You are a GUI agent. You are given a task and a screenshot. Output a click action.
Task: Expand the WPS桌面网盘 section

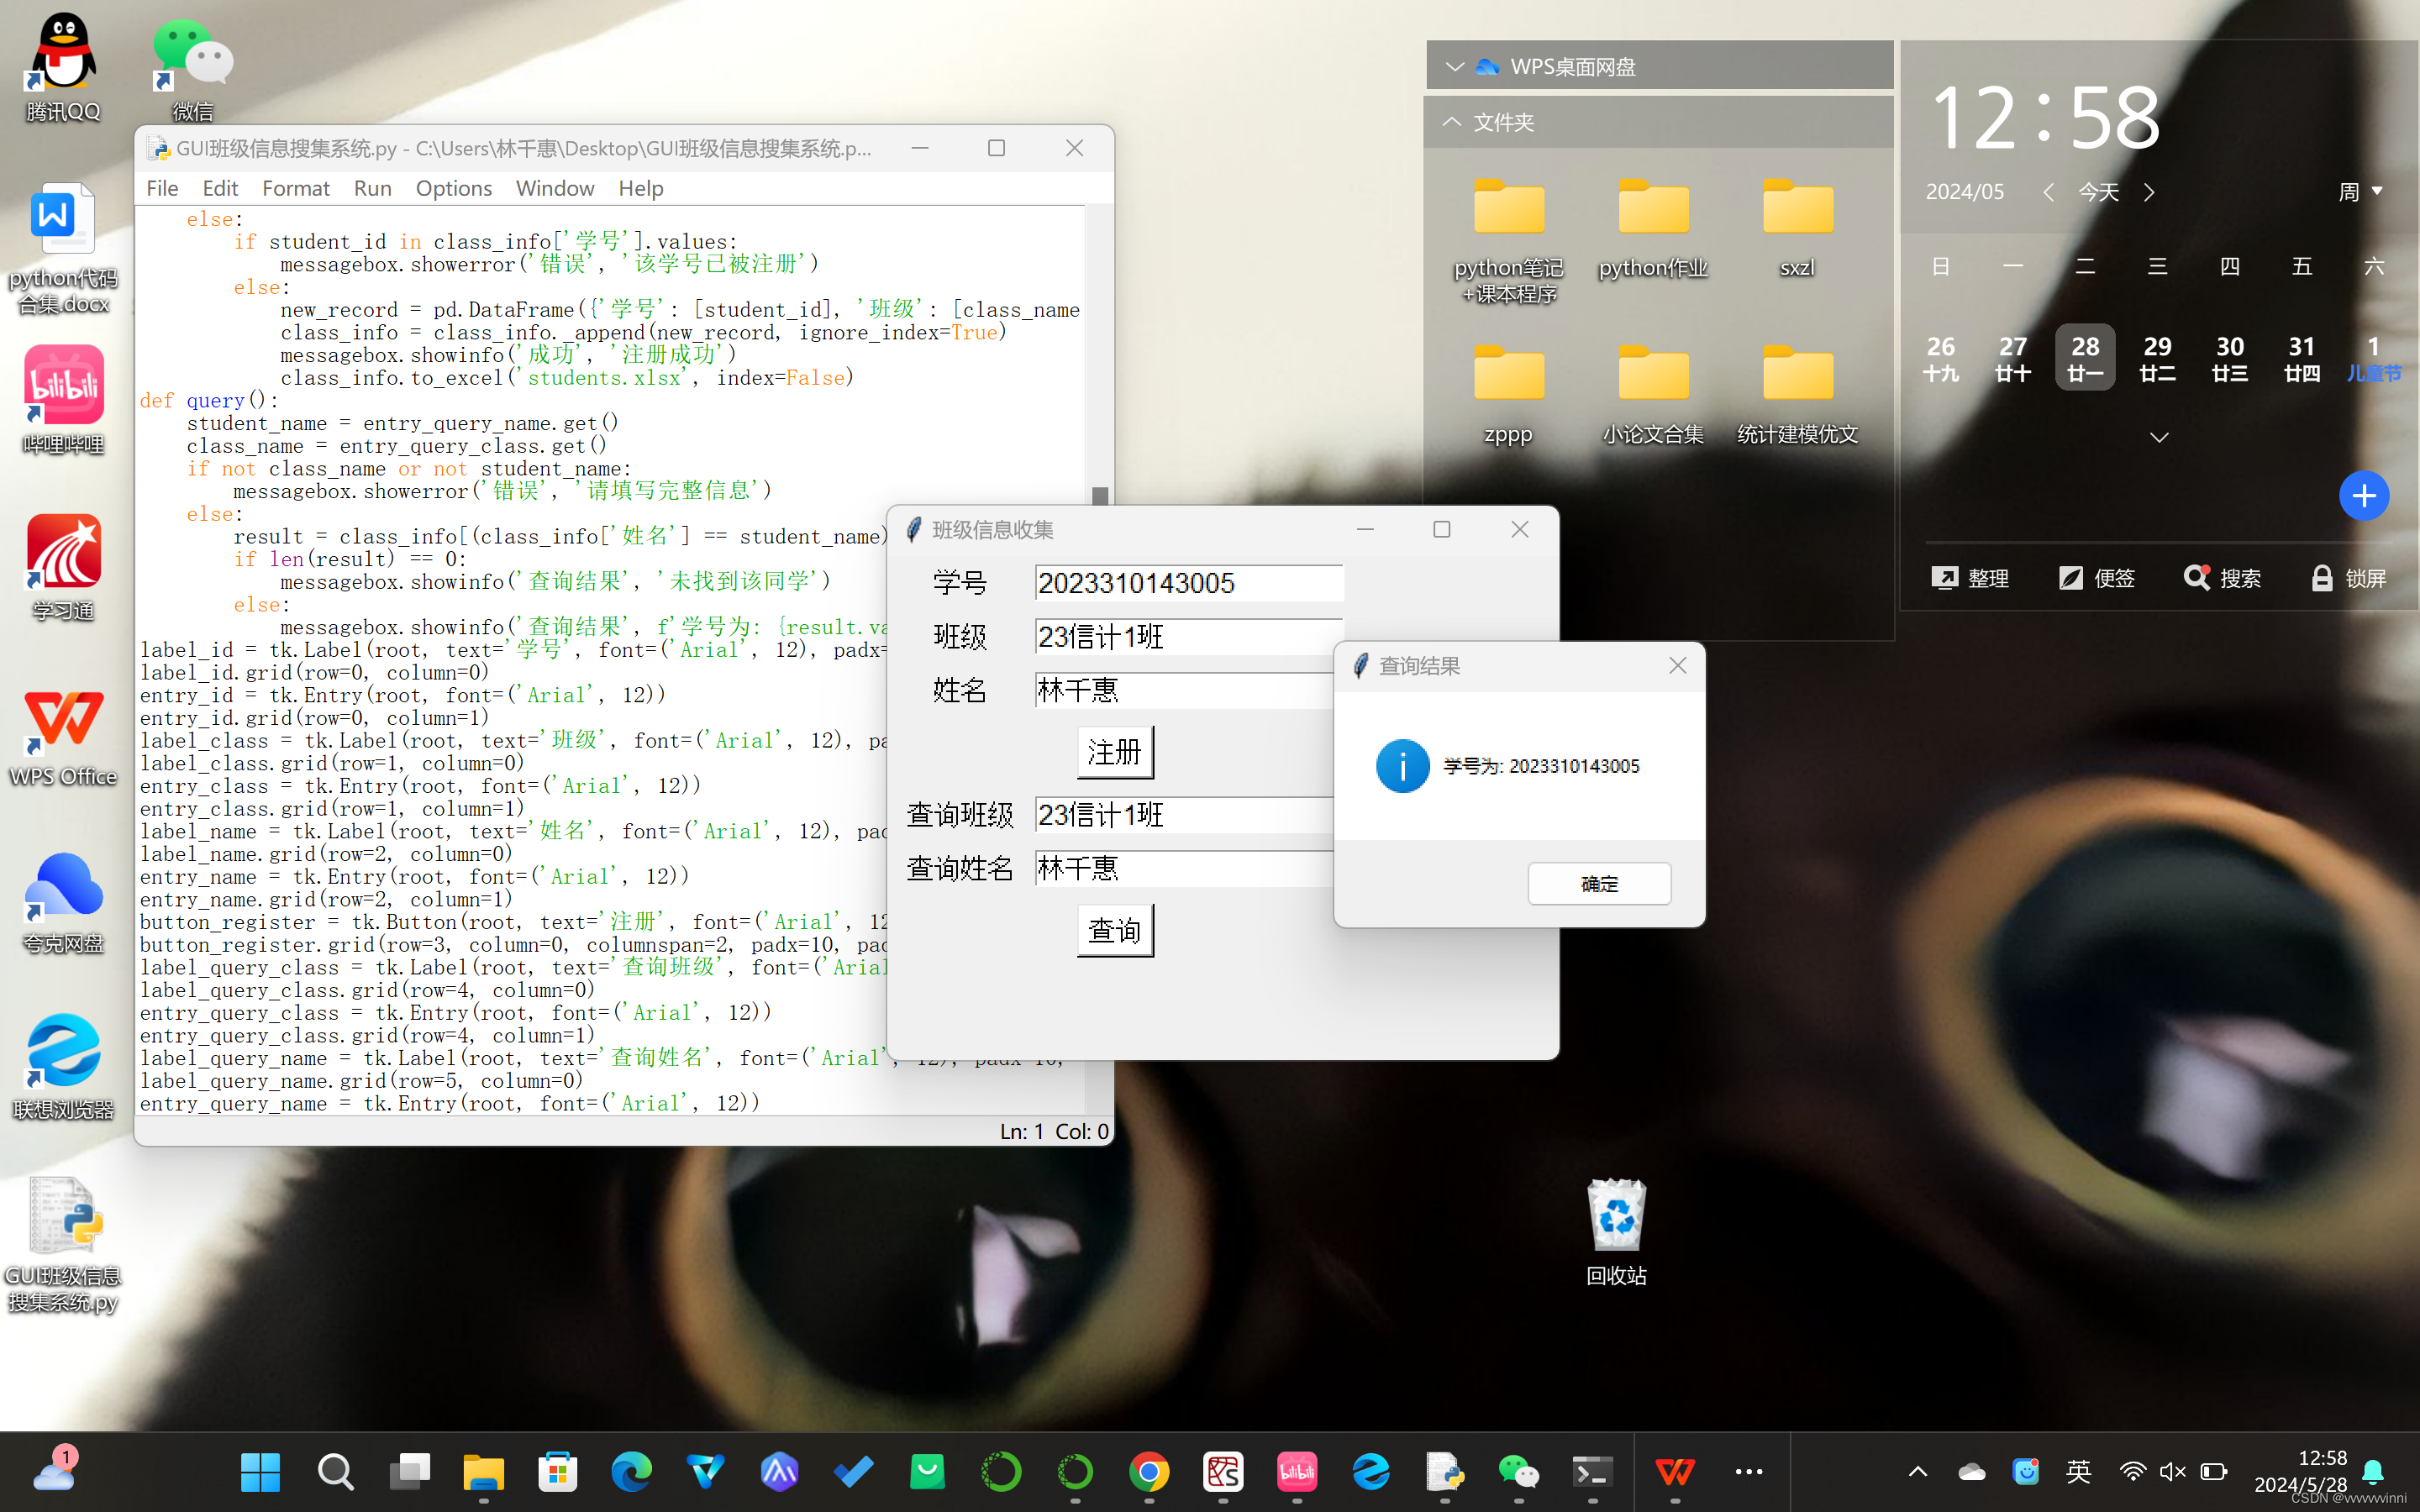[x=1455, y=66]
